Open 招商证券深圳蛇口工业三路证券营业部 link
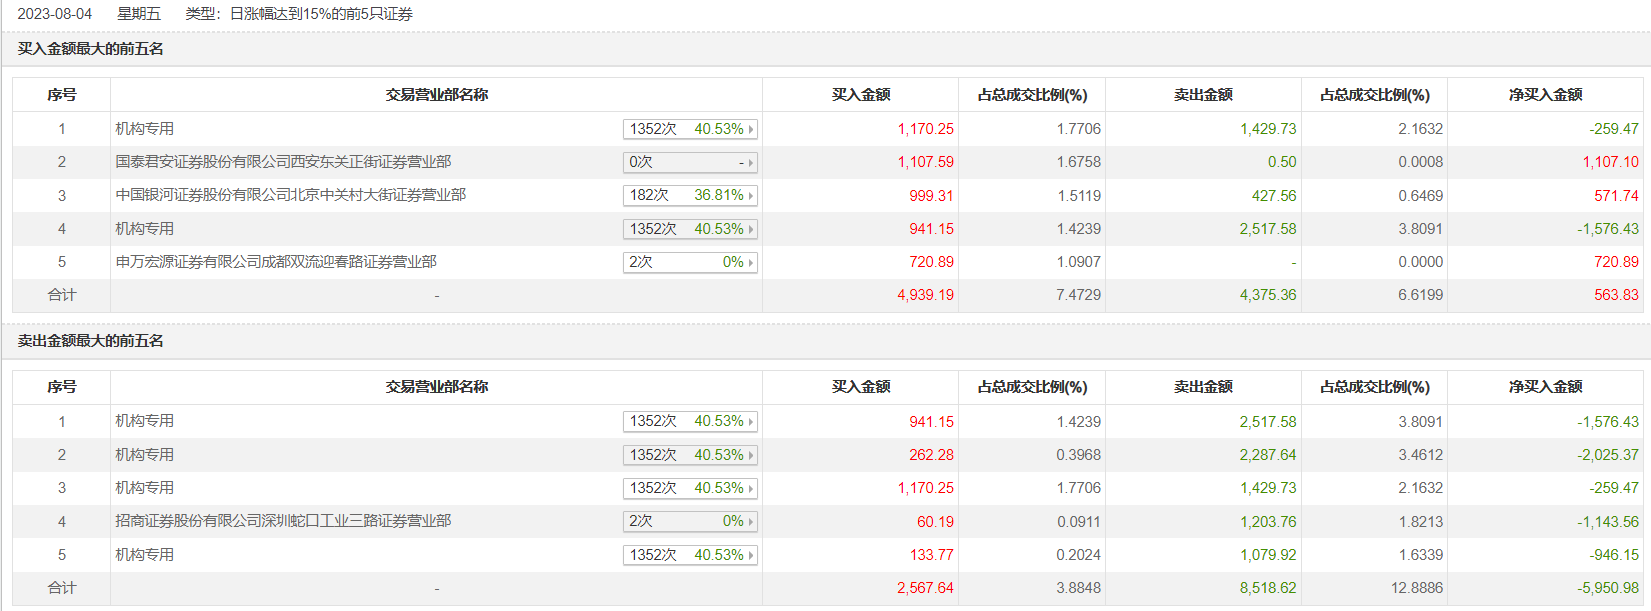 (x=283, y=521)
